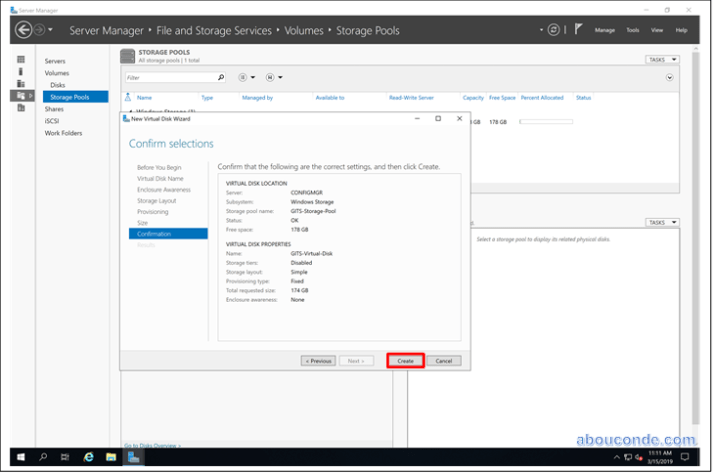Select the Local Server rail icon
714x473 pixels.
point(20,72)
